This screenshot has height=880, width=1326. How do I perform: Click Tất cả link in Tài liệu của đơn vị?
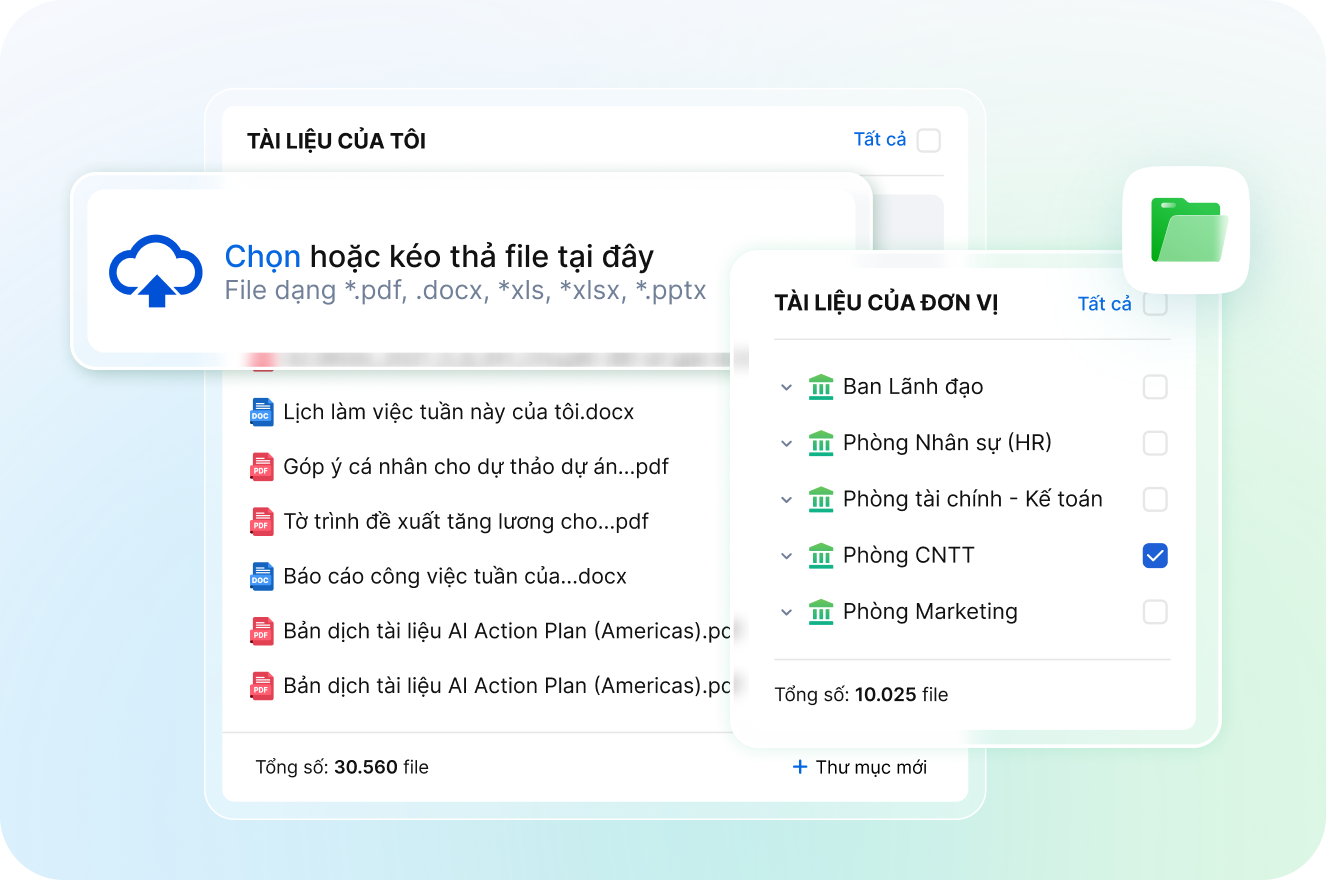1104,304
